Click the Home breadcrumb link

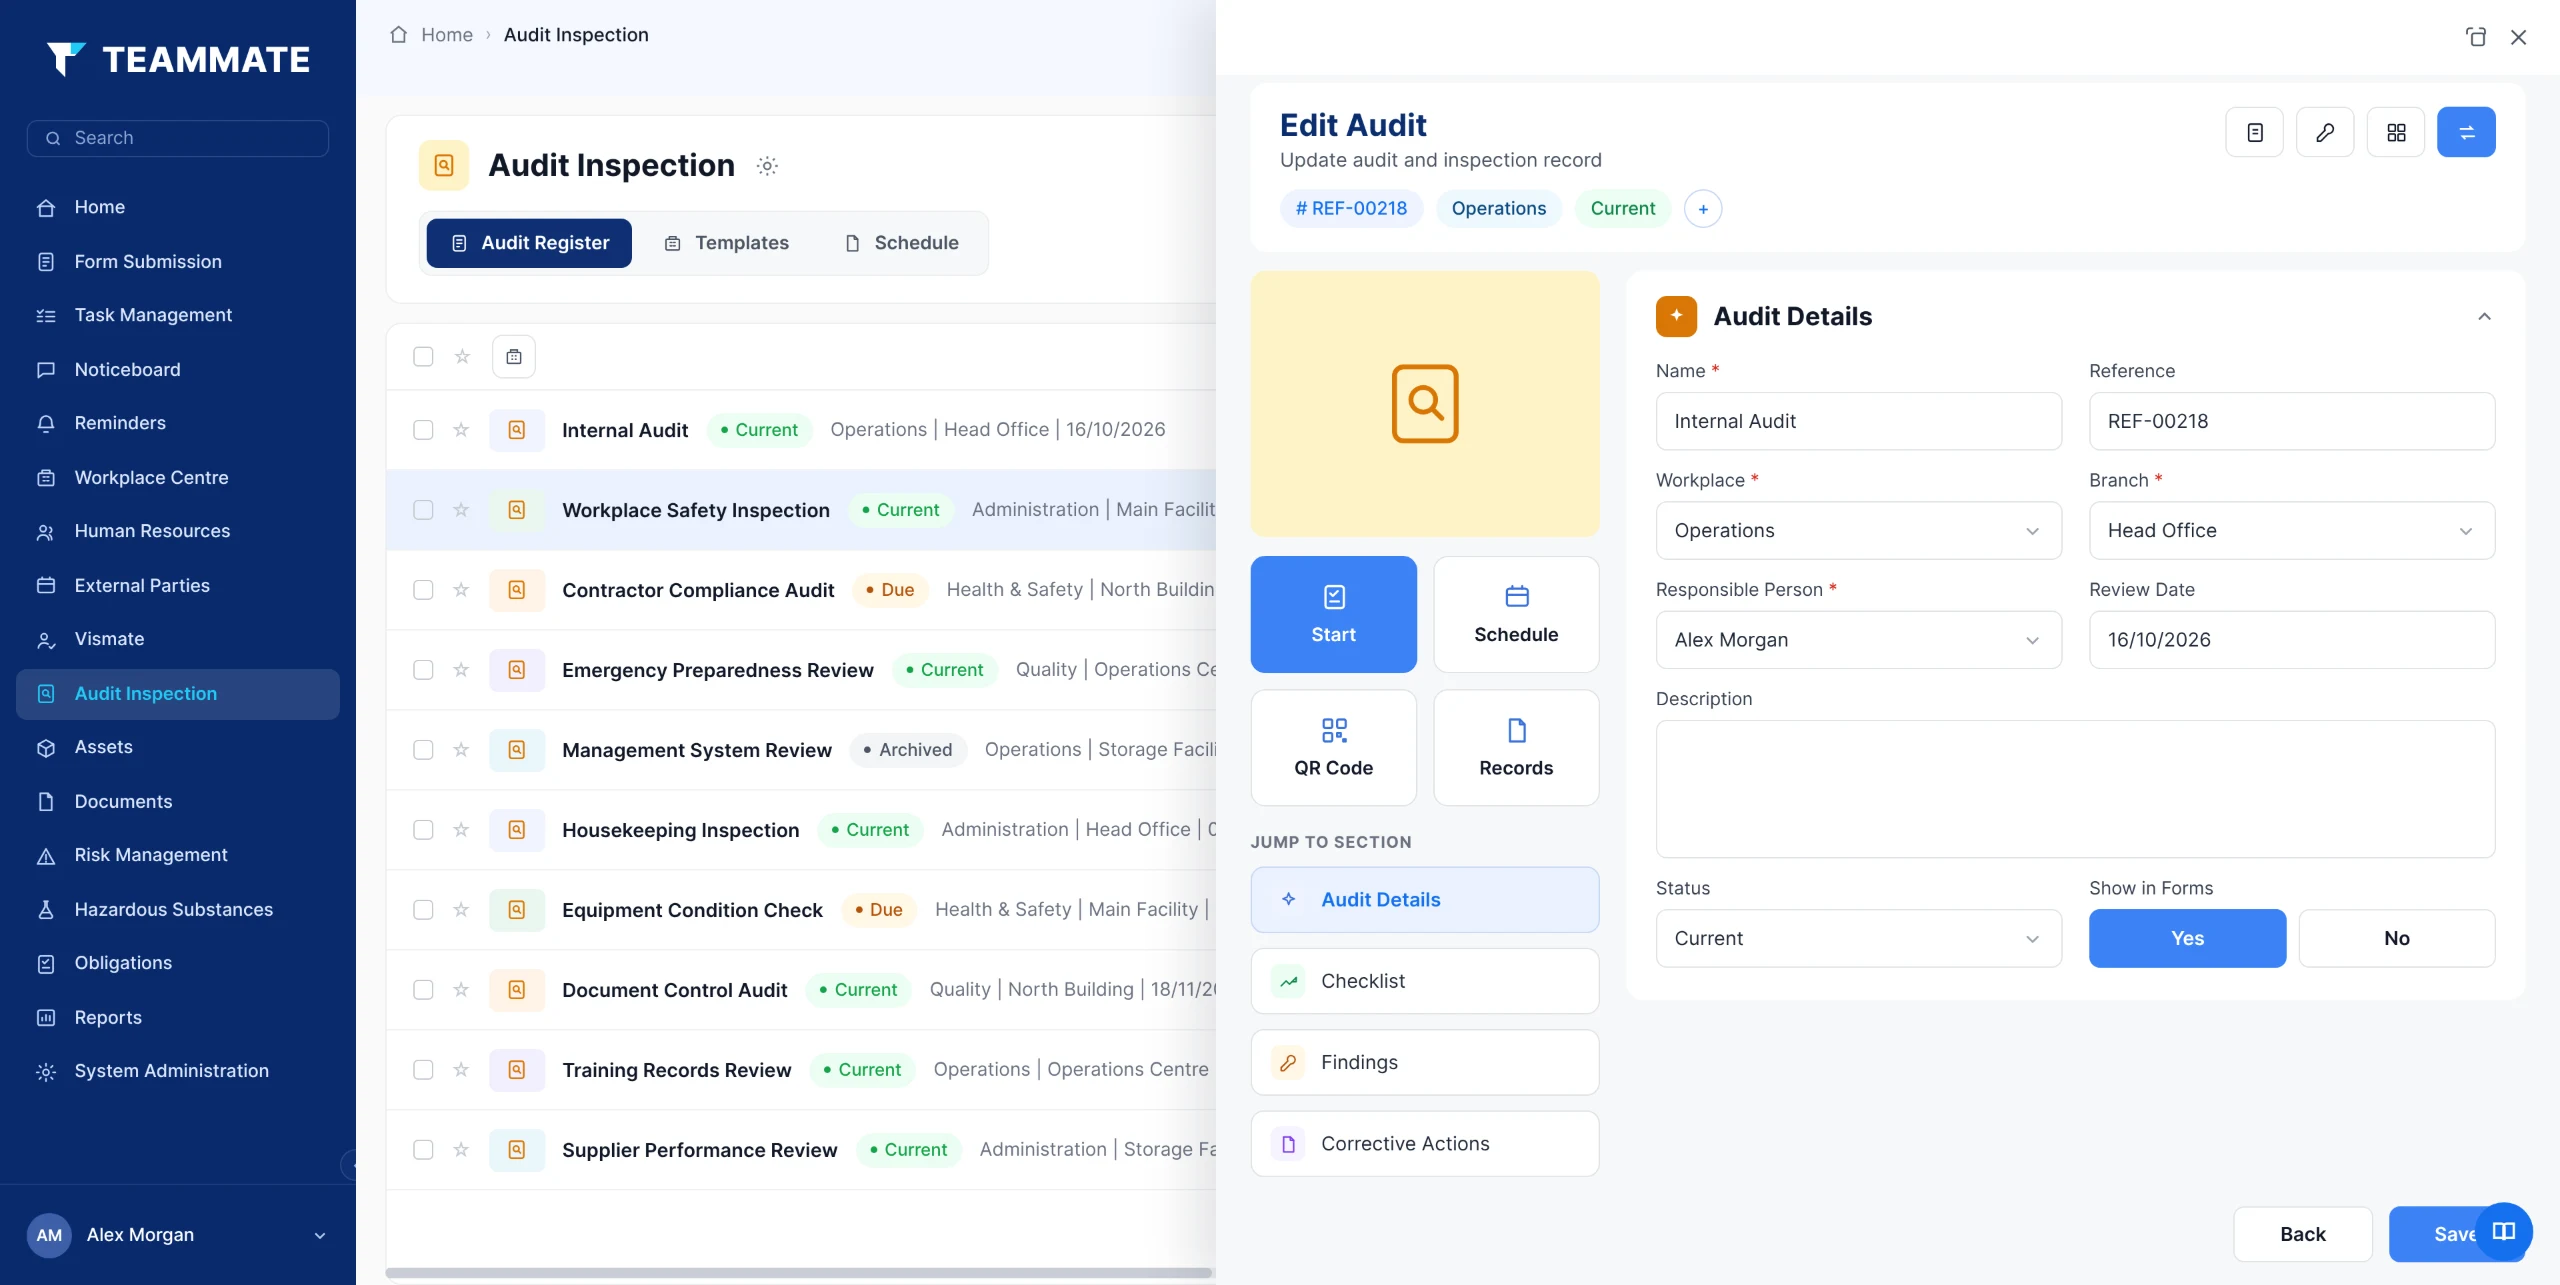(447, 35)
